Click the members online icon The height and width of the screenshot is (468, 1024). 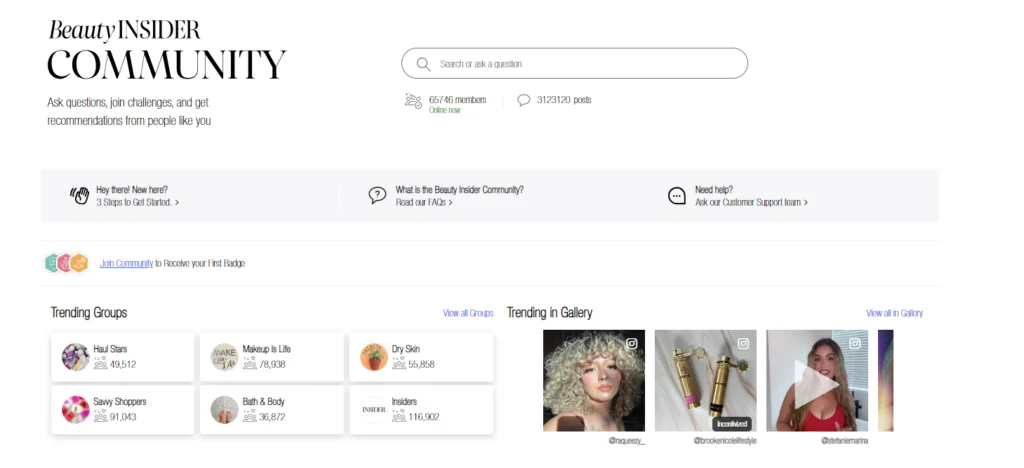tap(413, 101)
